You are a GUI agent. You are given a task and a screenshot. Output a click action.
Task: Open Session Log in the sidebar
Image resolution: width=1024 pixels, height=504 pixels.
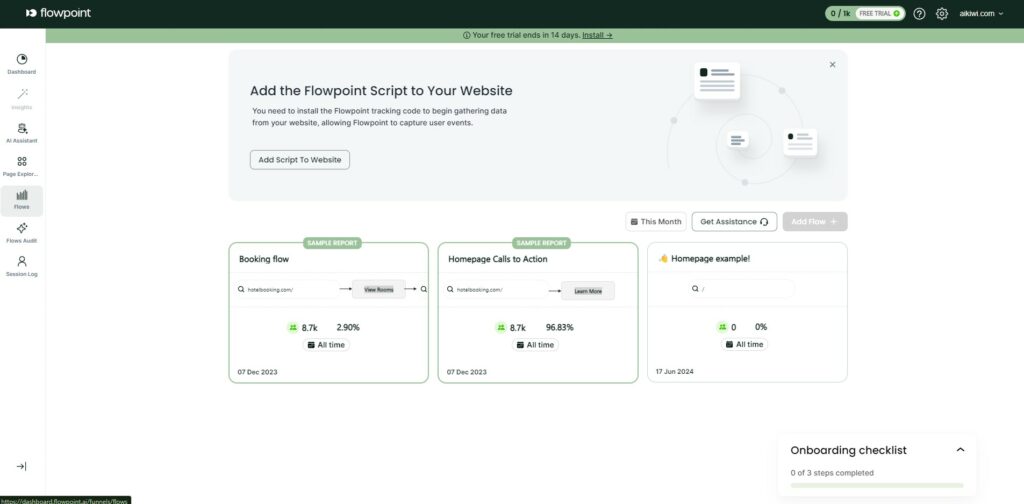(22, 266)
